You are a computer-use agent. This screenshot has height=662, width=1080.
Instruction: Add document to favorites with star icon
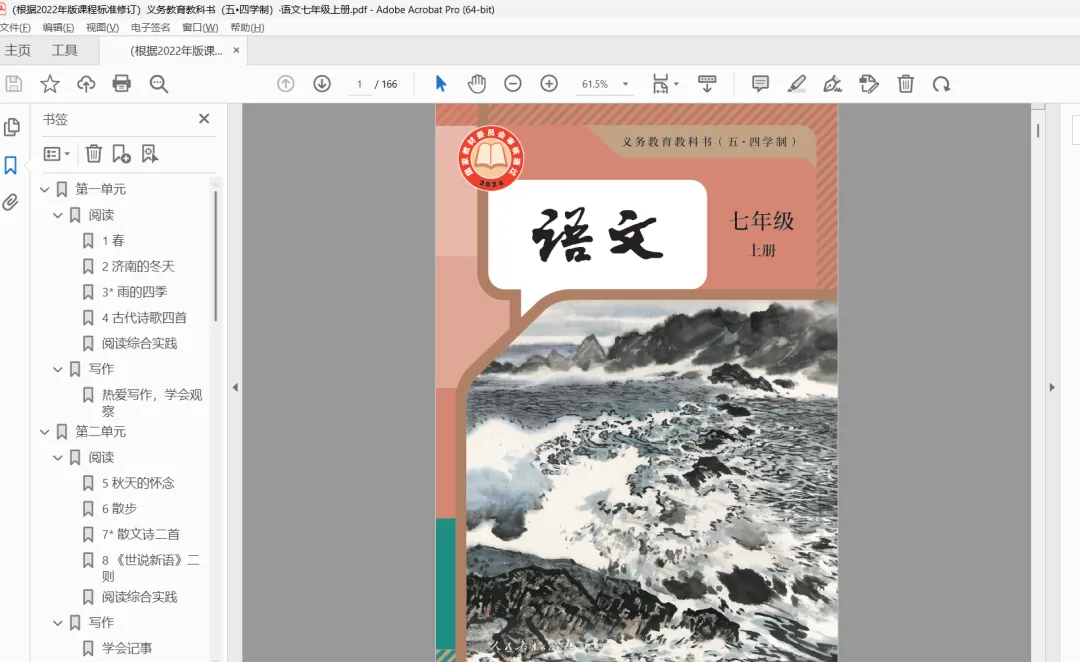(50, 84)
